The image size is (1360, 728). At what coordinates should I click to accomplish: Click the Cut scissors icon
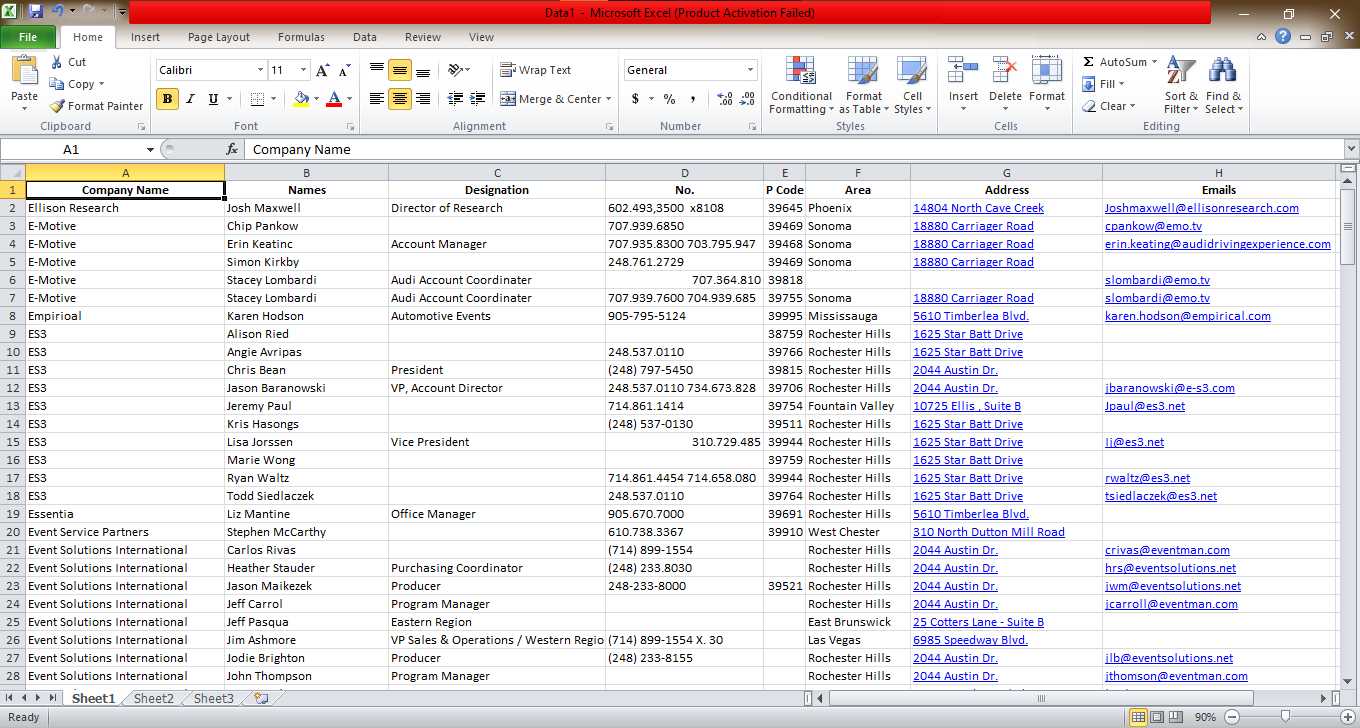pyautogui.click(x=57, y=62)
